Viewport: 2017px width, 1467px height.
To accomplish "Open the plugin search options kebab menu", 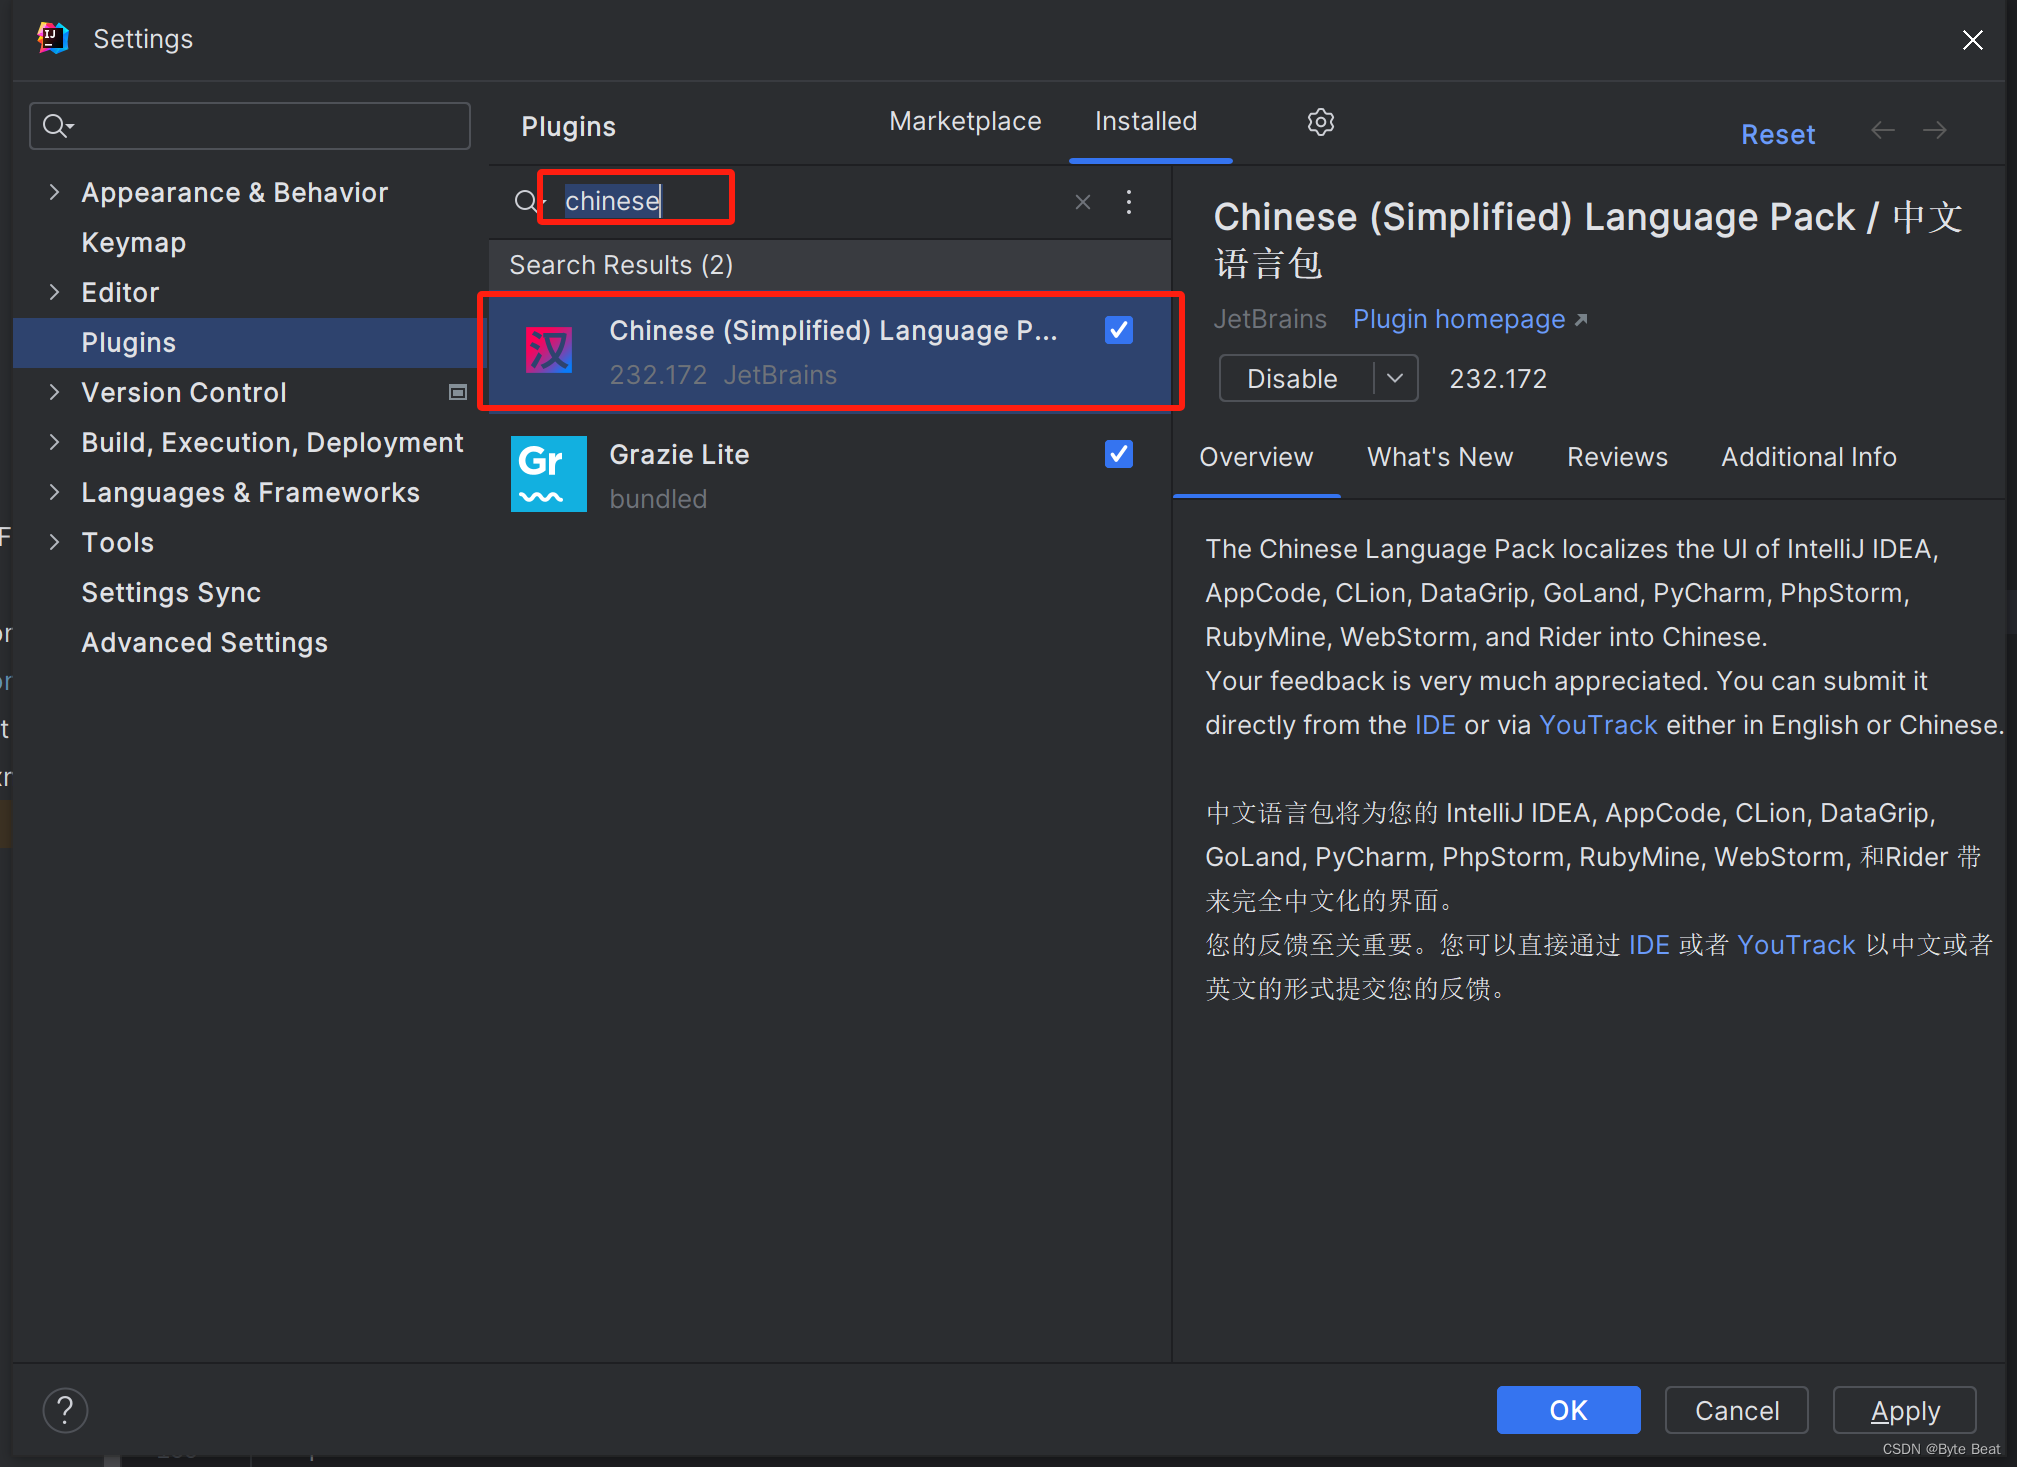I will coord(1129,202).
